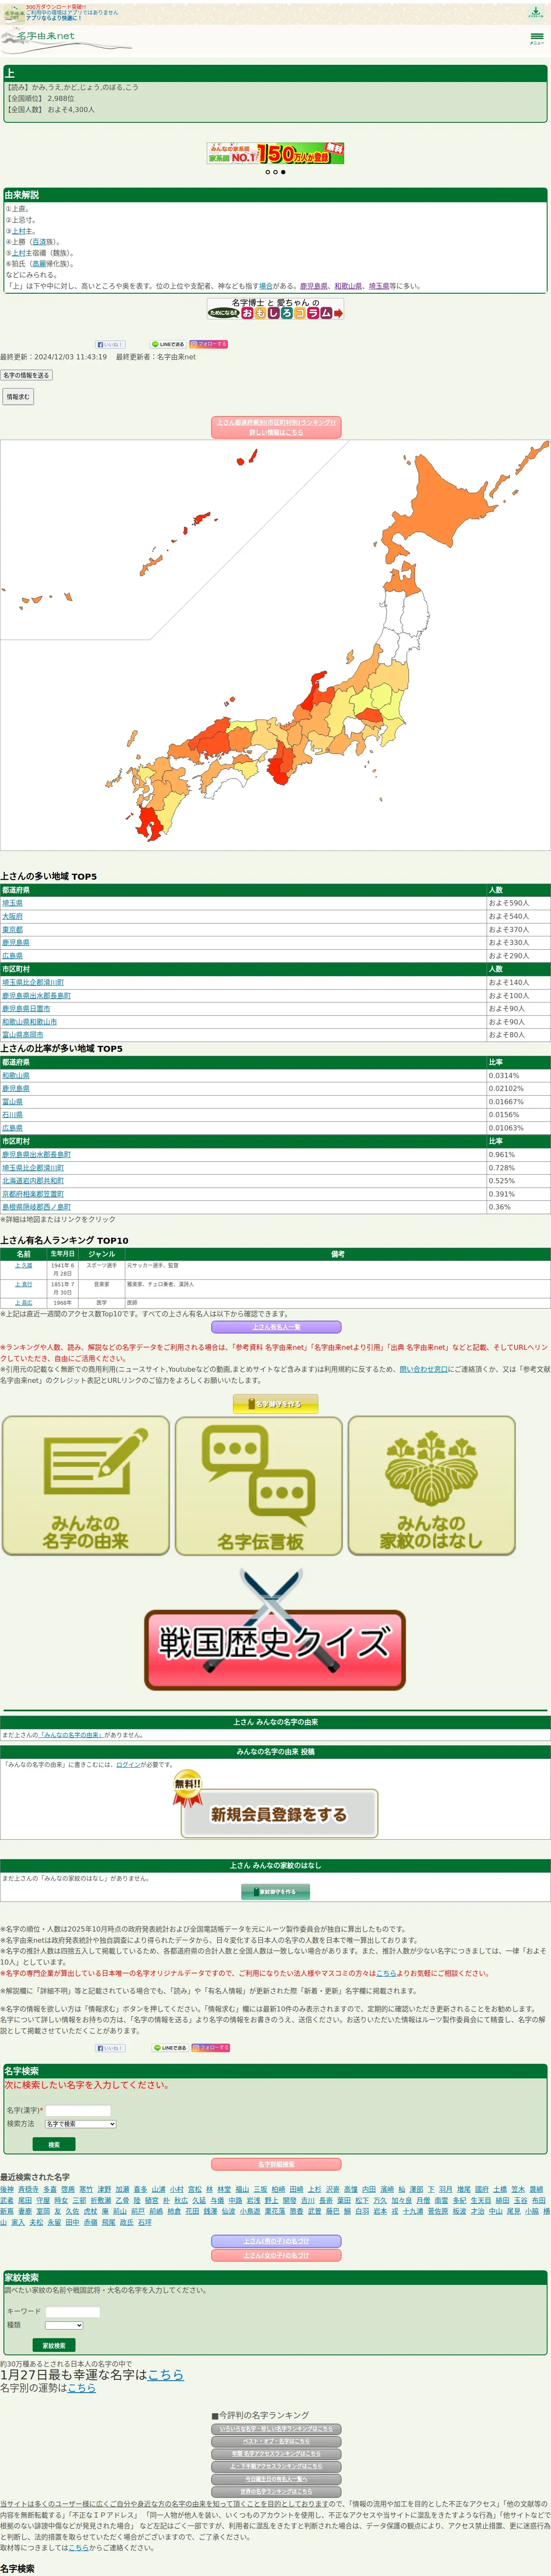Open 広島県 in the 多い地域 TOP5 table
551x2576 pixels.
click(x=12, y=956)
